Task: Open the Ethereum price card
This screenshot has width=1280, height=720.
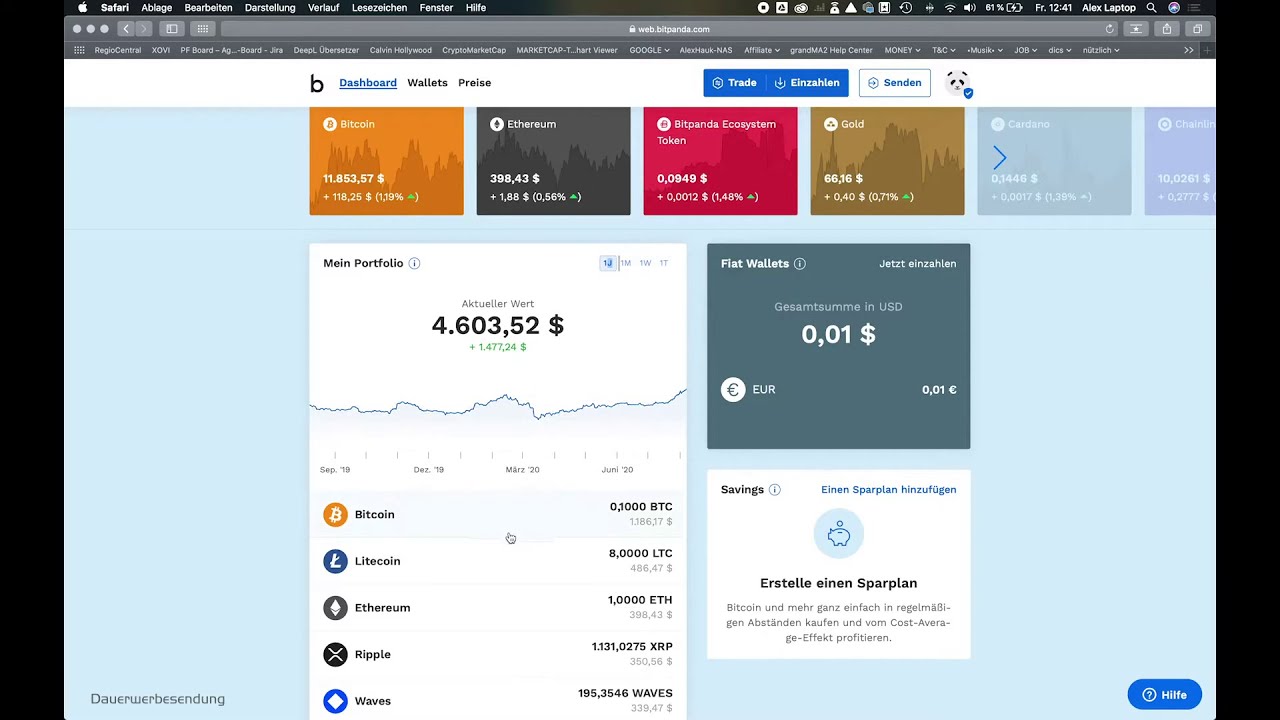Action: (x=553, y=161)
